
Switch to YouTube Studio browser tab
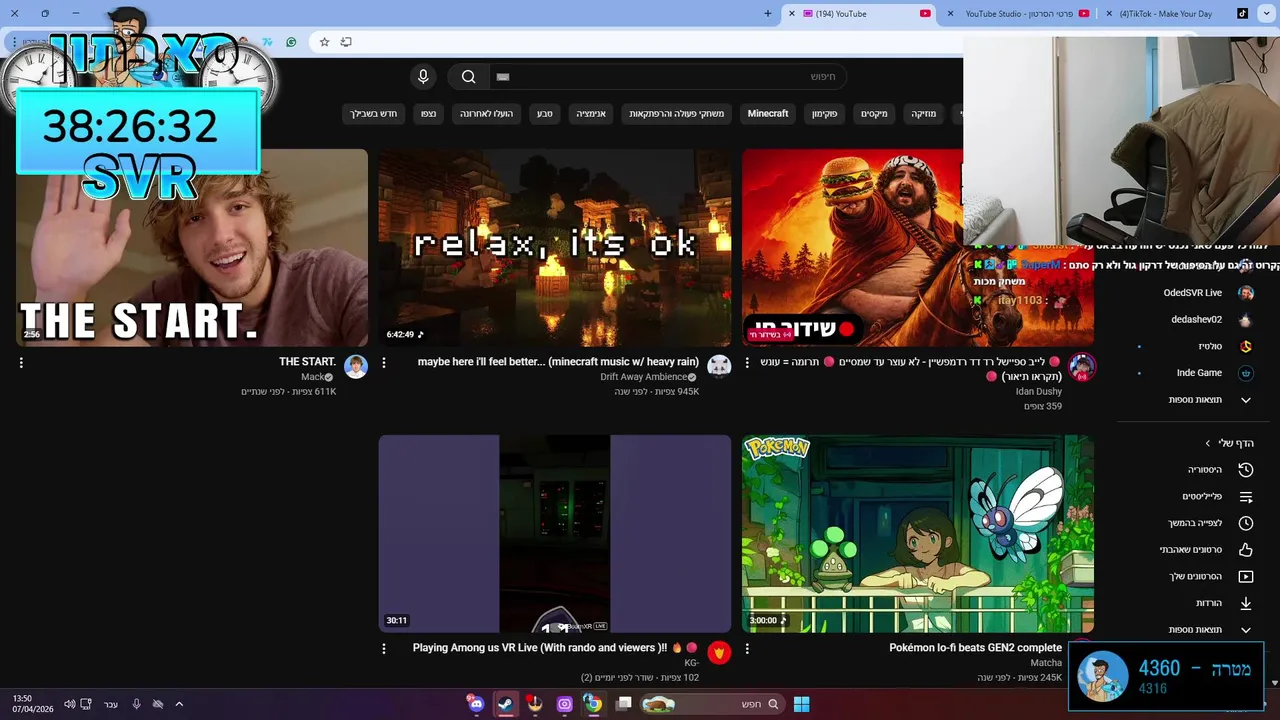click(1018, 14)
